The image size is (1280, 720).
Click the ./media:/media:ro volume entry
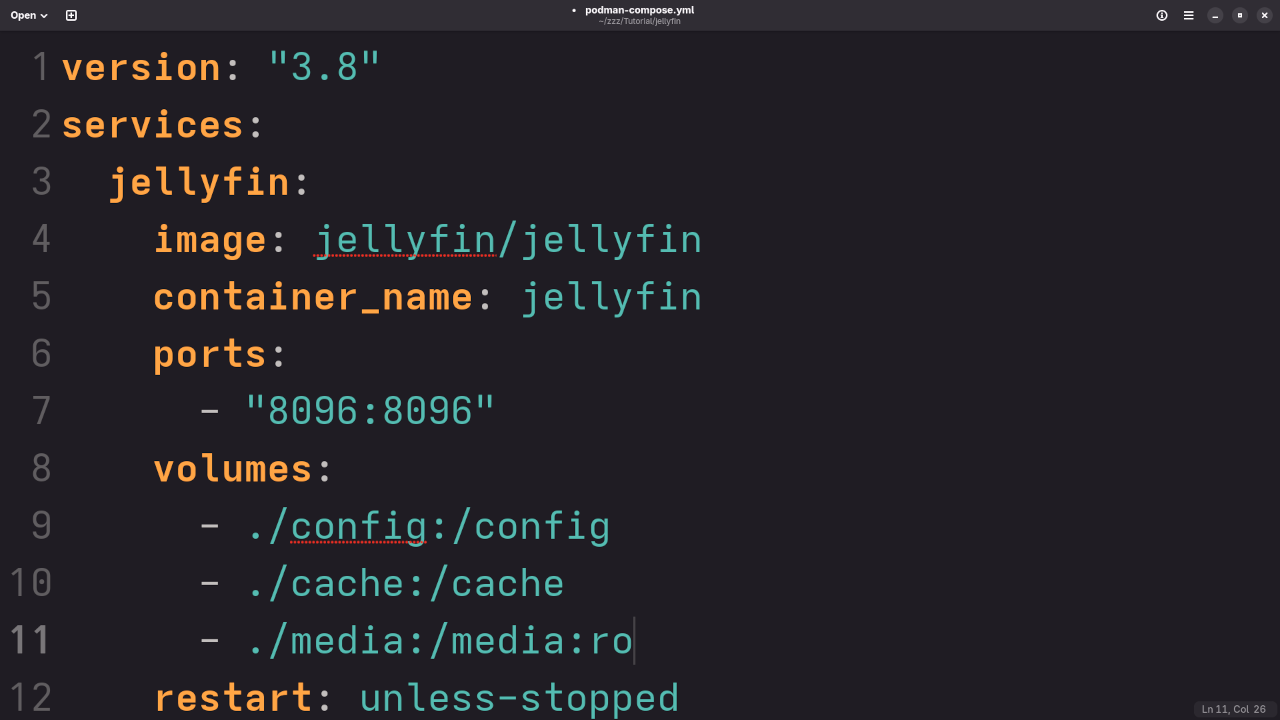pyautogui.click(x=439, y=641)
